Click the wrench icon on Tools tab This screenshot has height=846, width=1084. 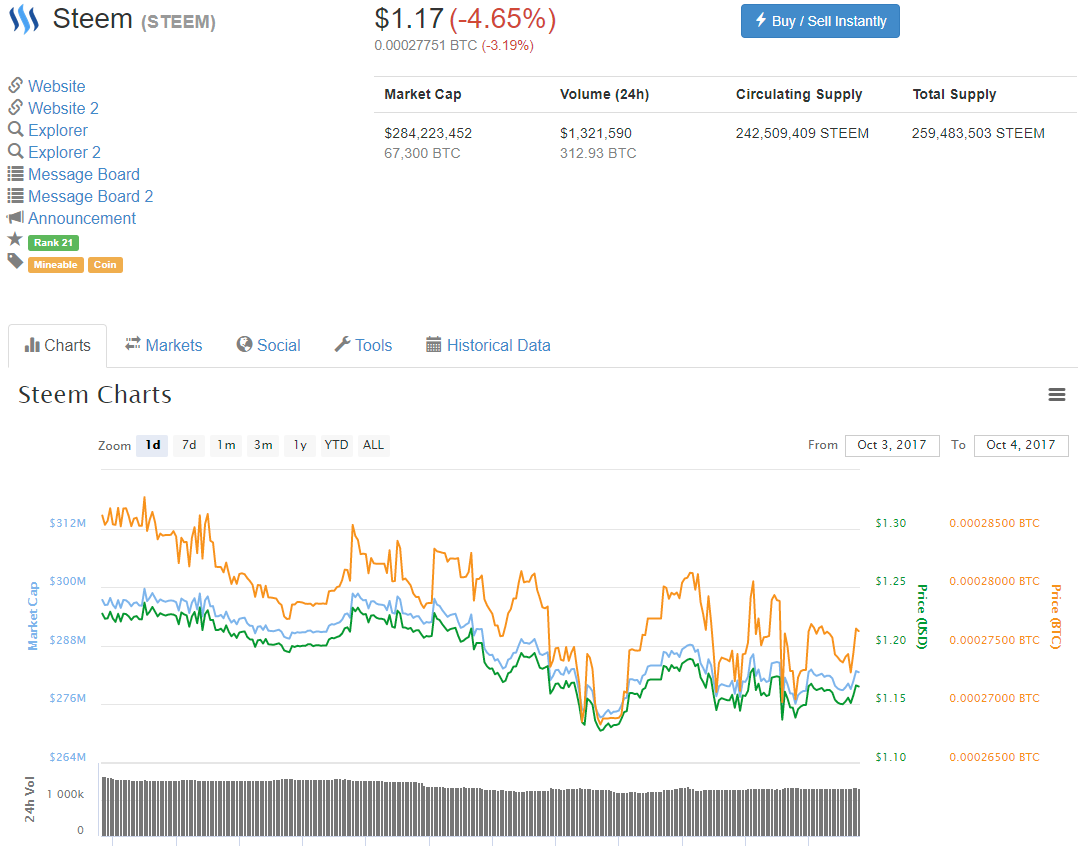coord(342,344)
